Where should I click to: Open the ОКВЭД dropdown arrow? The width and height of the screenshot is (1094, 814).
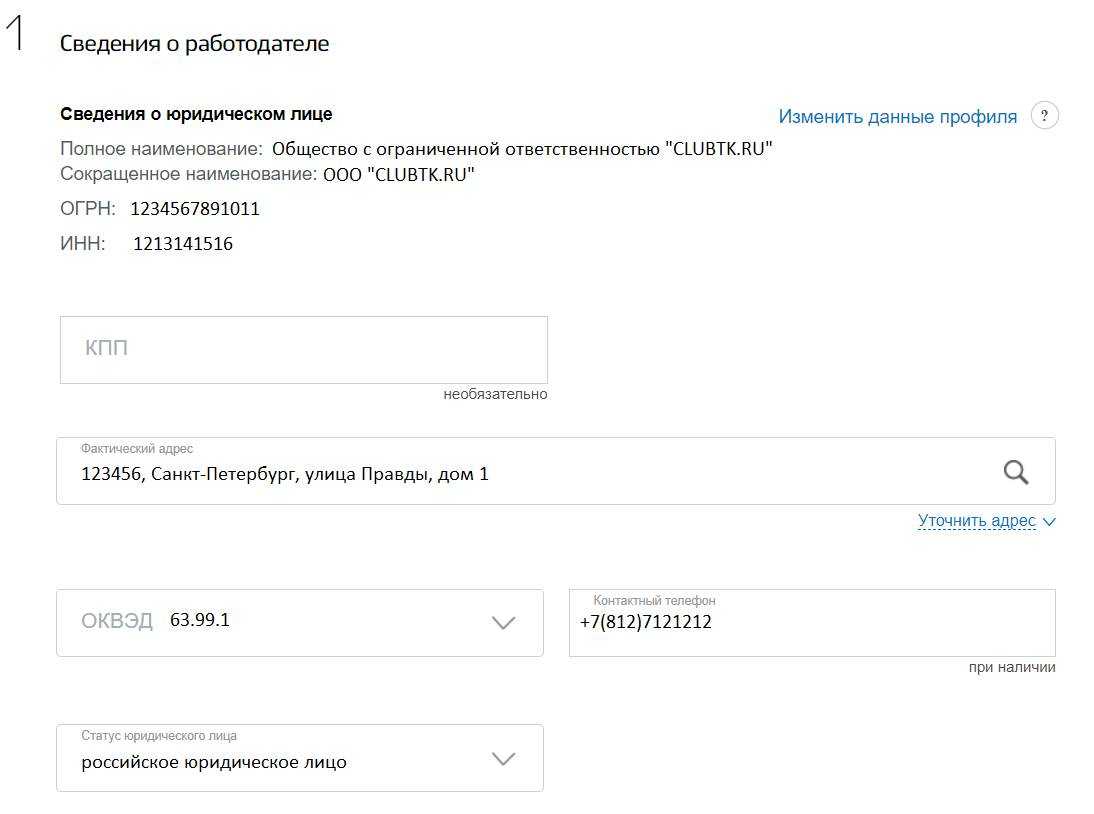point(504,622)
